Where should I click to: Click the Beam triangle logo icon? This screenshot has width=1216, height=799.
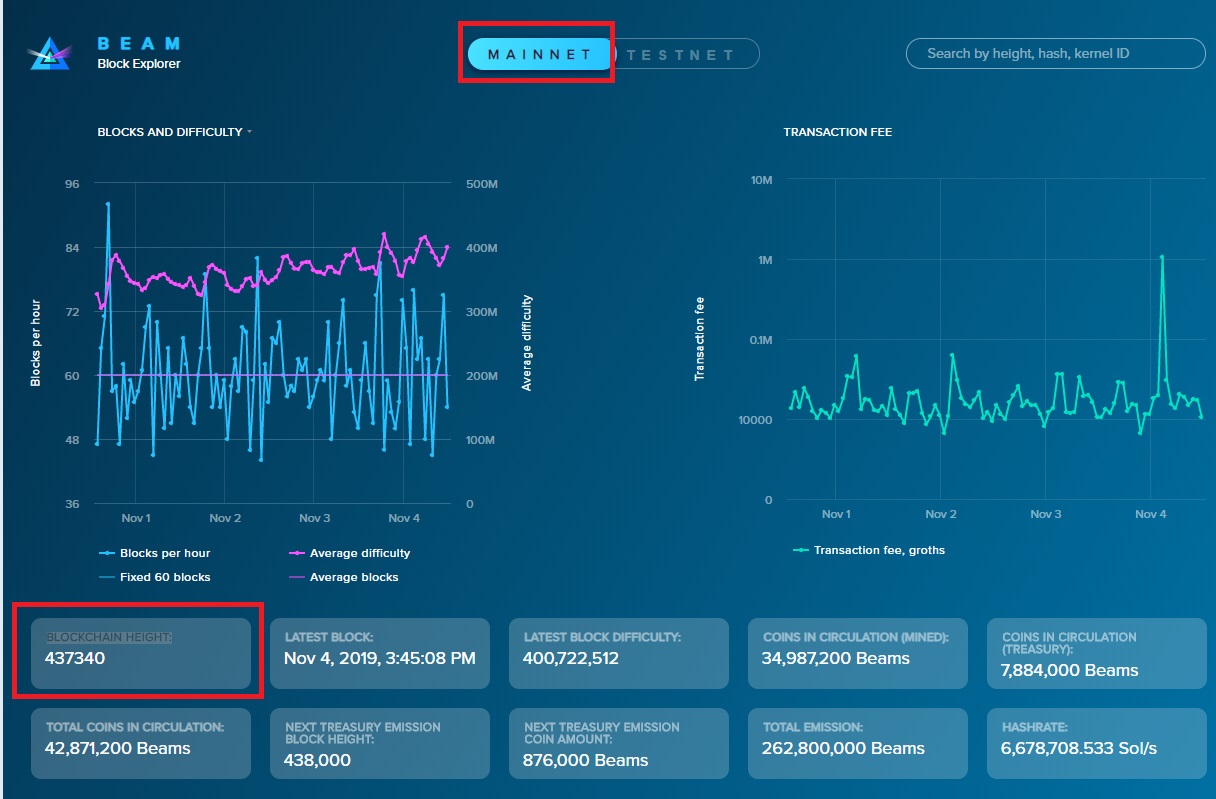coord(48,54)
